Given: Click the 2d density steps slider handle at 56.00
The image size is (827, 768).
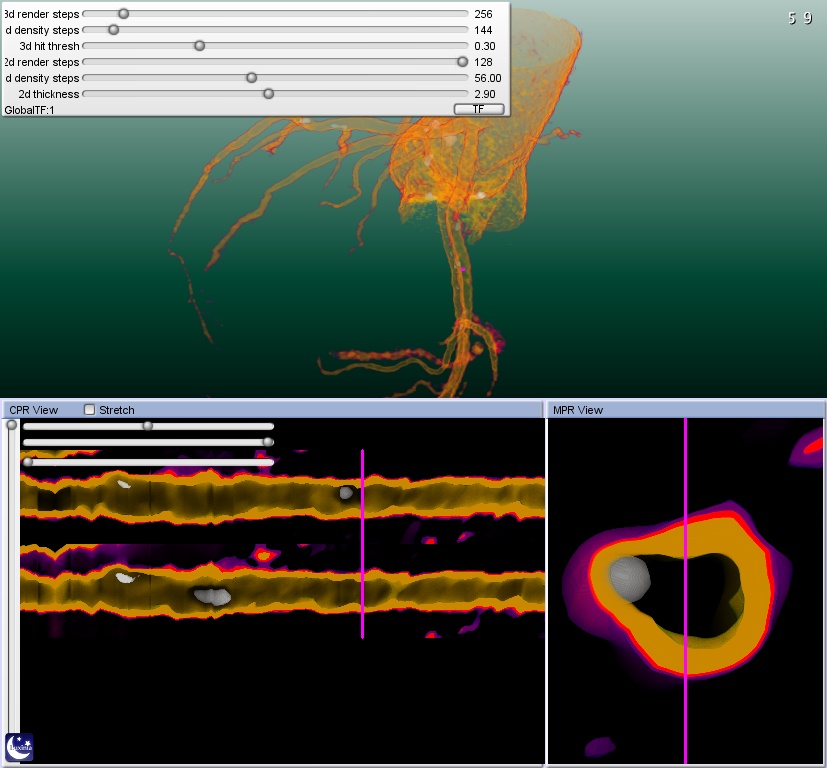Looking at the screenshot, I should tap(251, 78).
